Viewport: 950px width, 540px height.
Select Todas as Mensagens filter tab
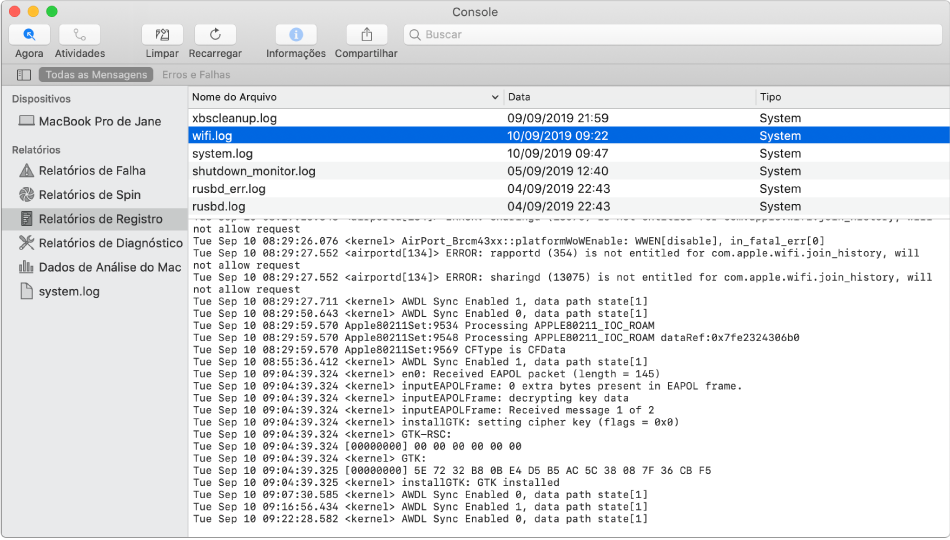click(96, 75)
